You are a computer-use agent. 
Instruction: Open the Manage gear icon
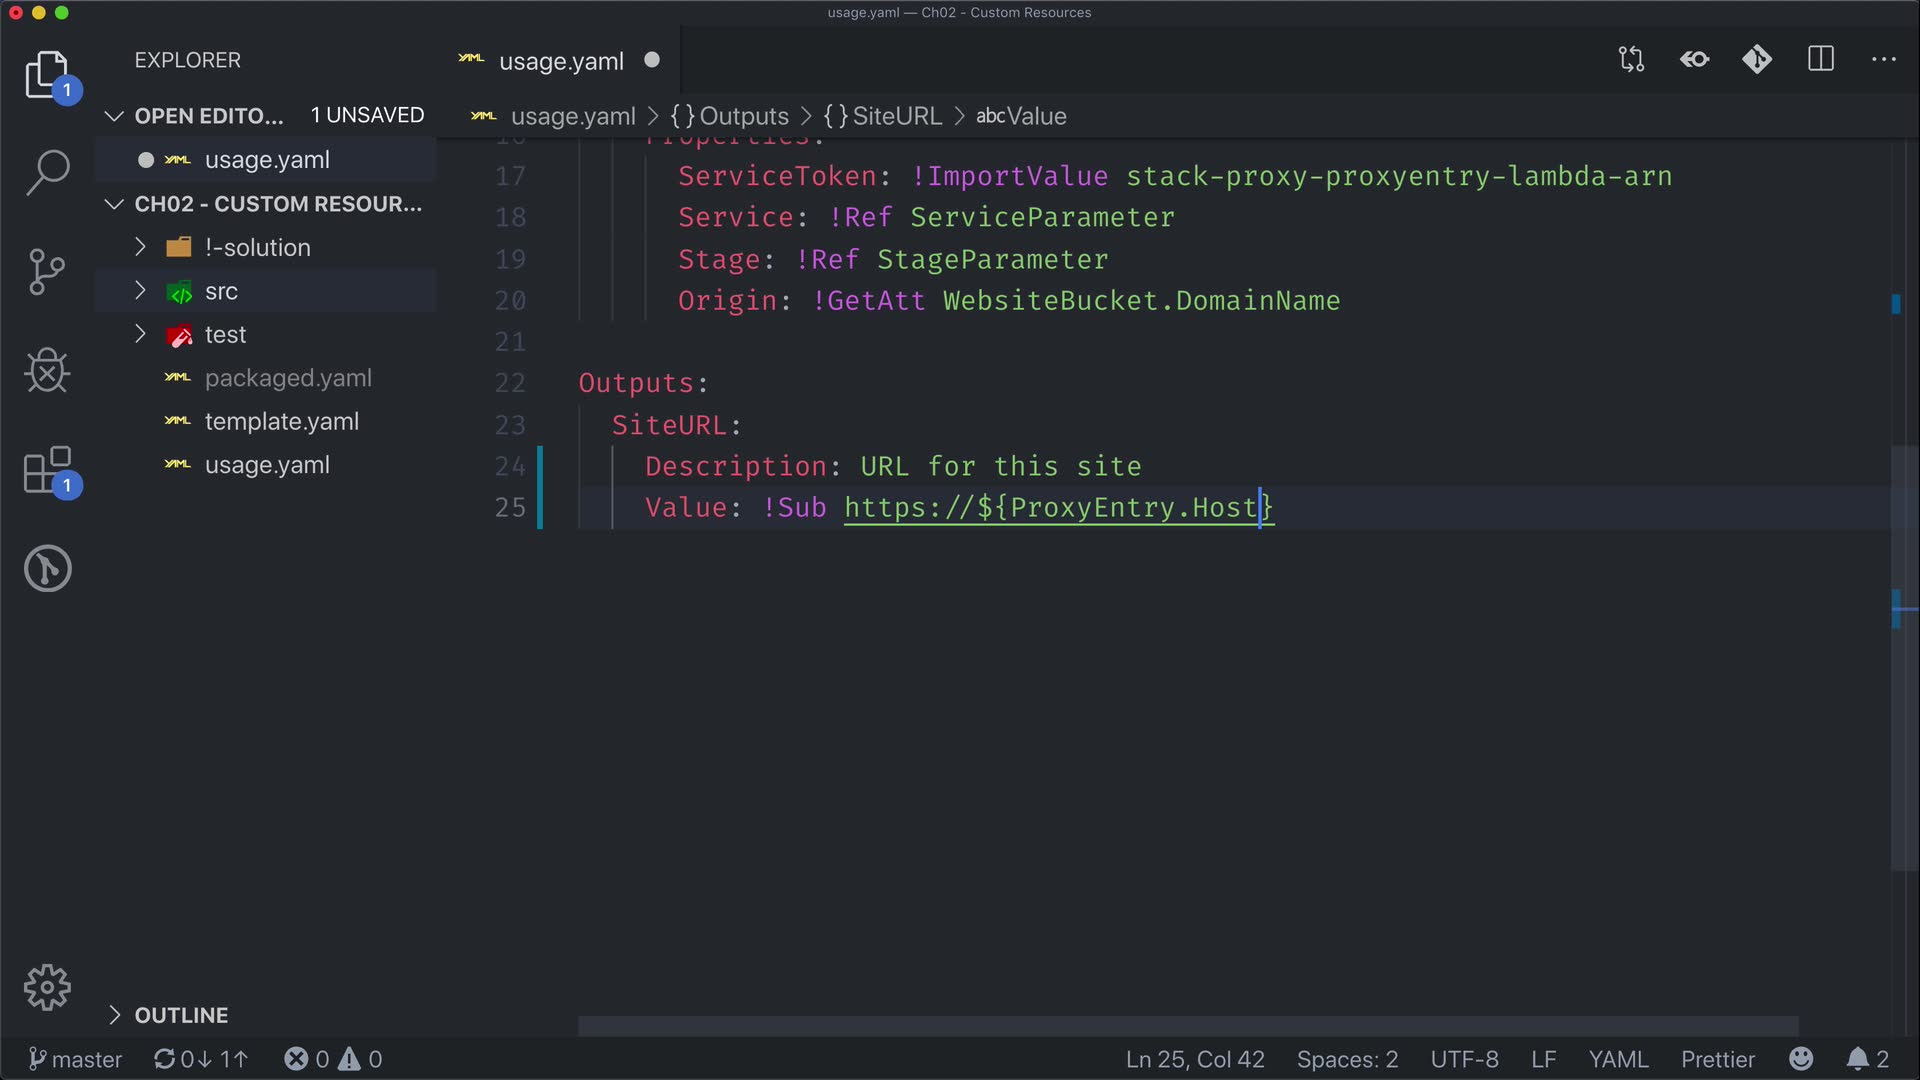coord(47,988)
